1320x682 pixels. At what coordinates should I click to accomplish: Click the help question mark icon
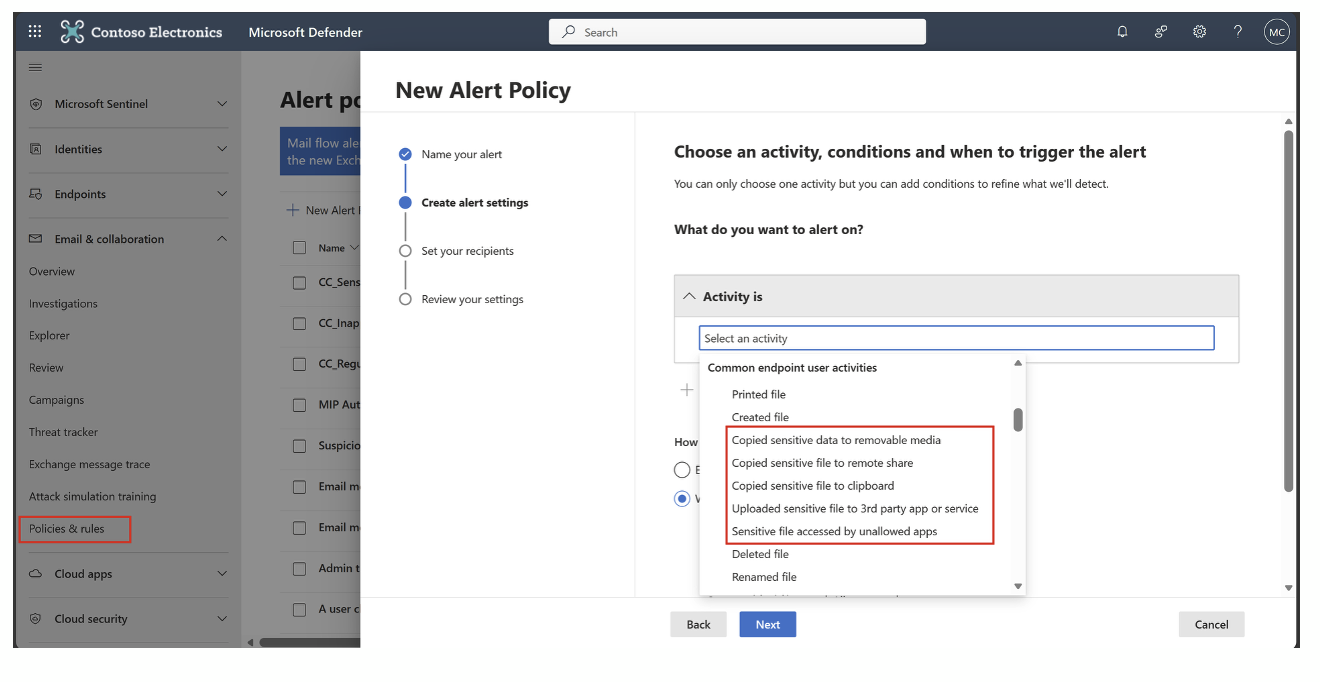[1237, 32]
